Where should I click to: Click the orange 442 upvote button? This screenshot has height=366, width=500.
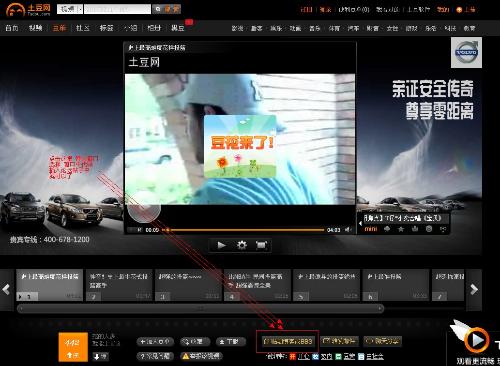pos(73,347)
